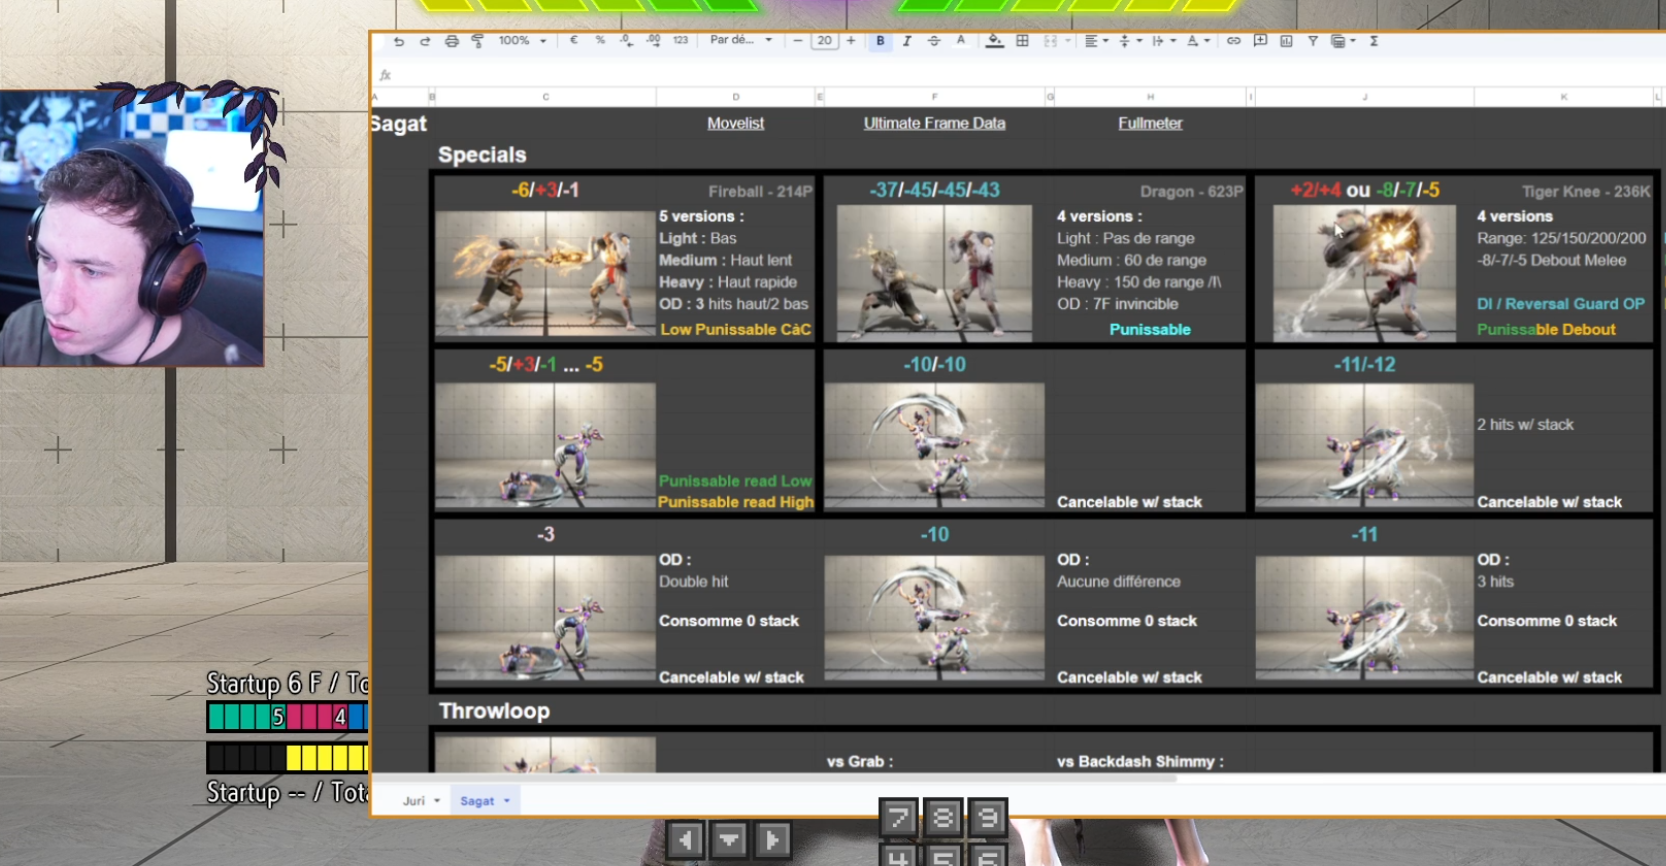The height and width of the screenshot is (866, 1666).
Task: Click the font size field showing 20
Action: 824,41
